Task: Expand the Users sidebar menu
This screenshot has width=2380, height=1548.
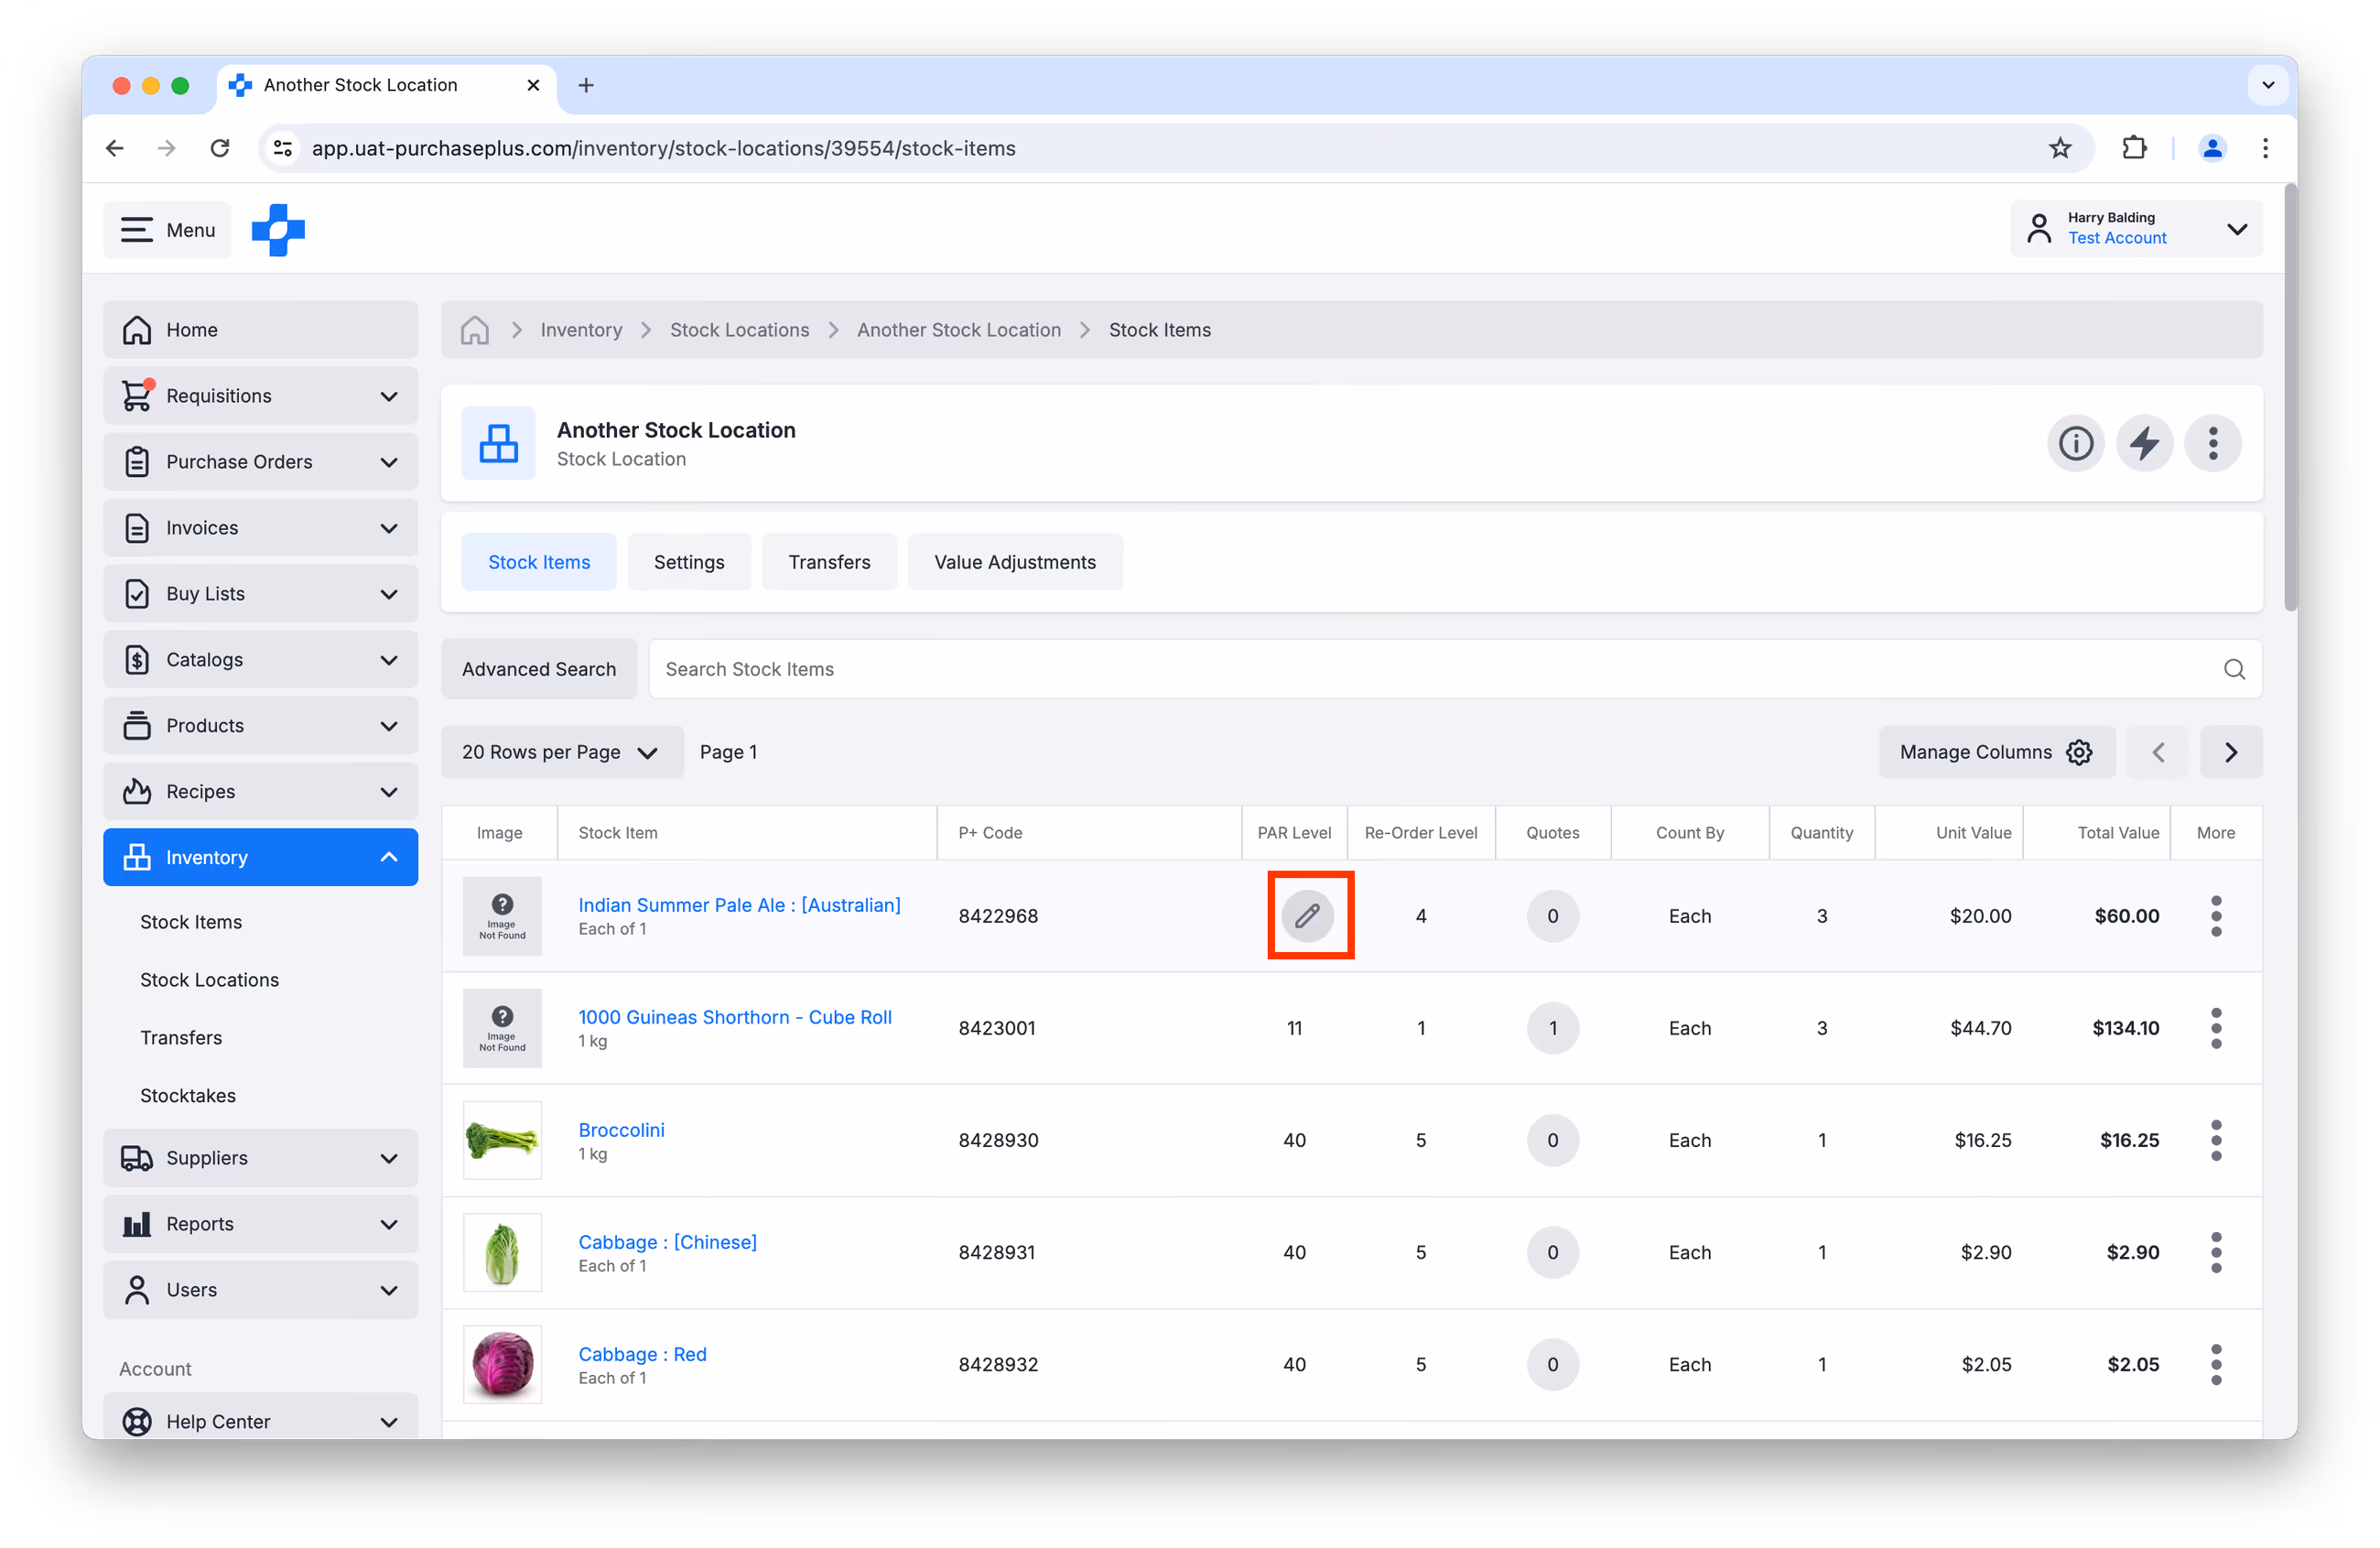Action: pos(260,1290)
